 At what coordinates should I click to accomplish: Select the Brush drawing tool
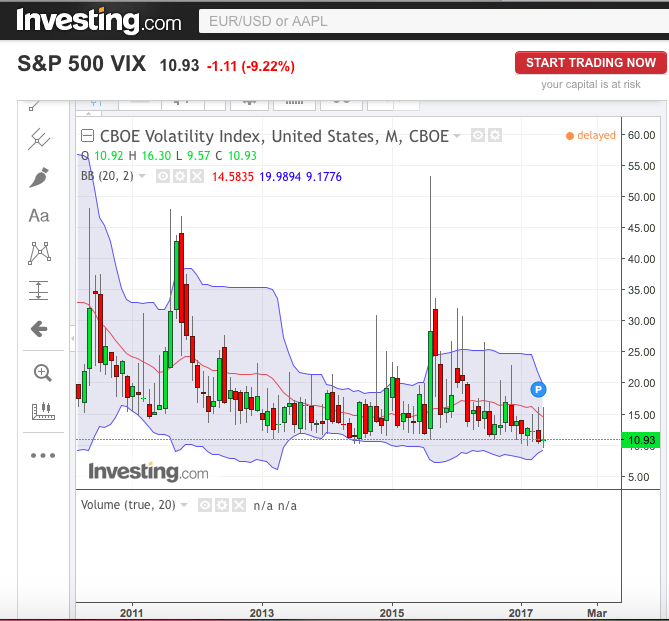point(39,178)
